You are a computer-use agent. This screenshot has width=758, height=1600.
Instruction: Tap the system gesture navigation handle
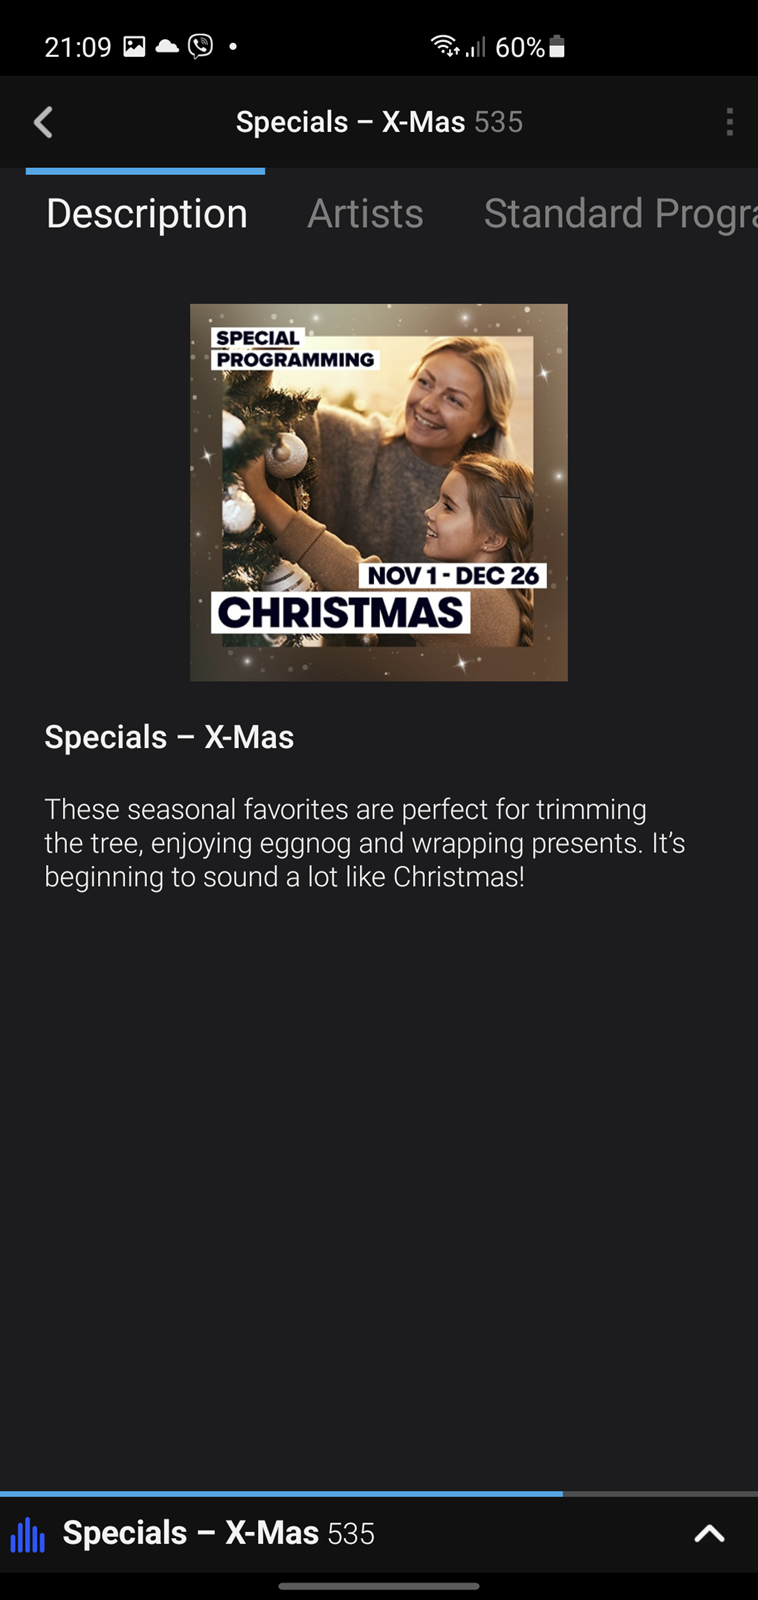[x=379, y=1586]
